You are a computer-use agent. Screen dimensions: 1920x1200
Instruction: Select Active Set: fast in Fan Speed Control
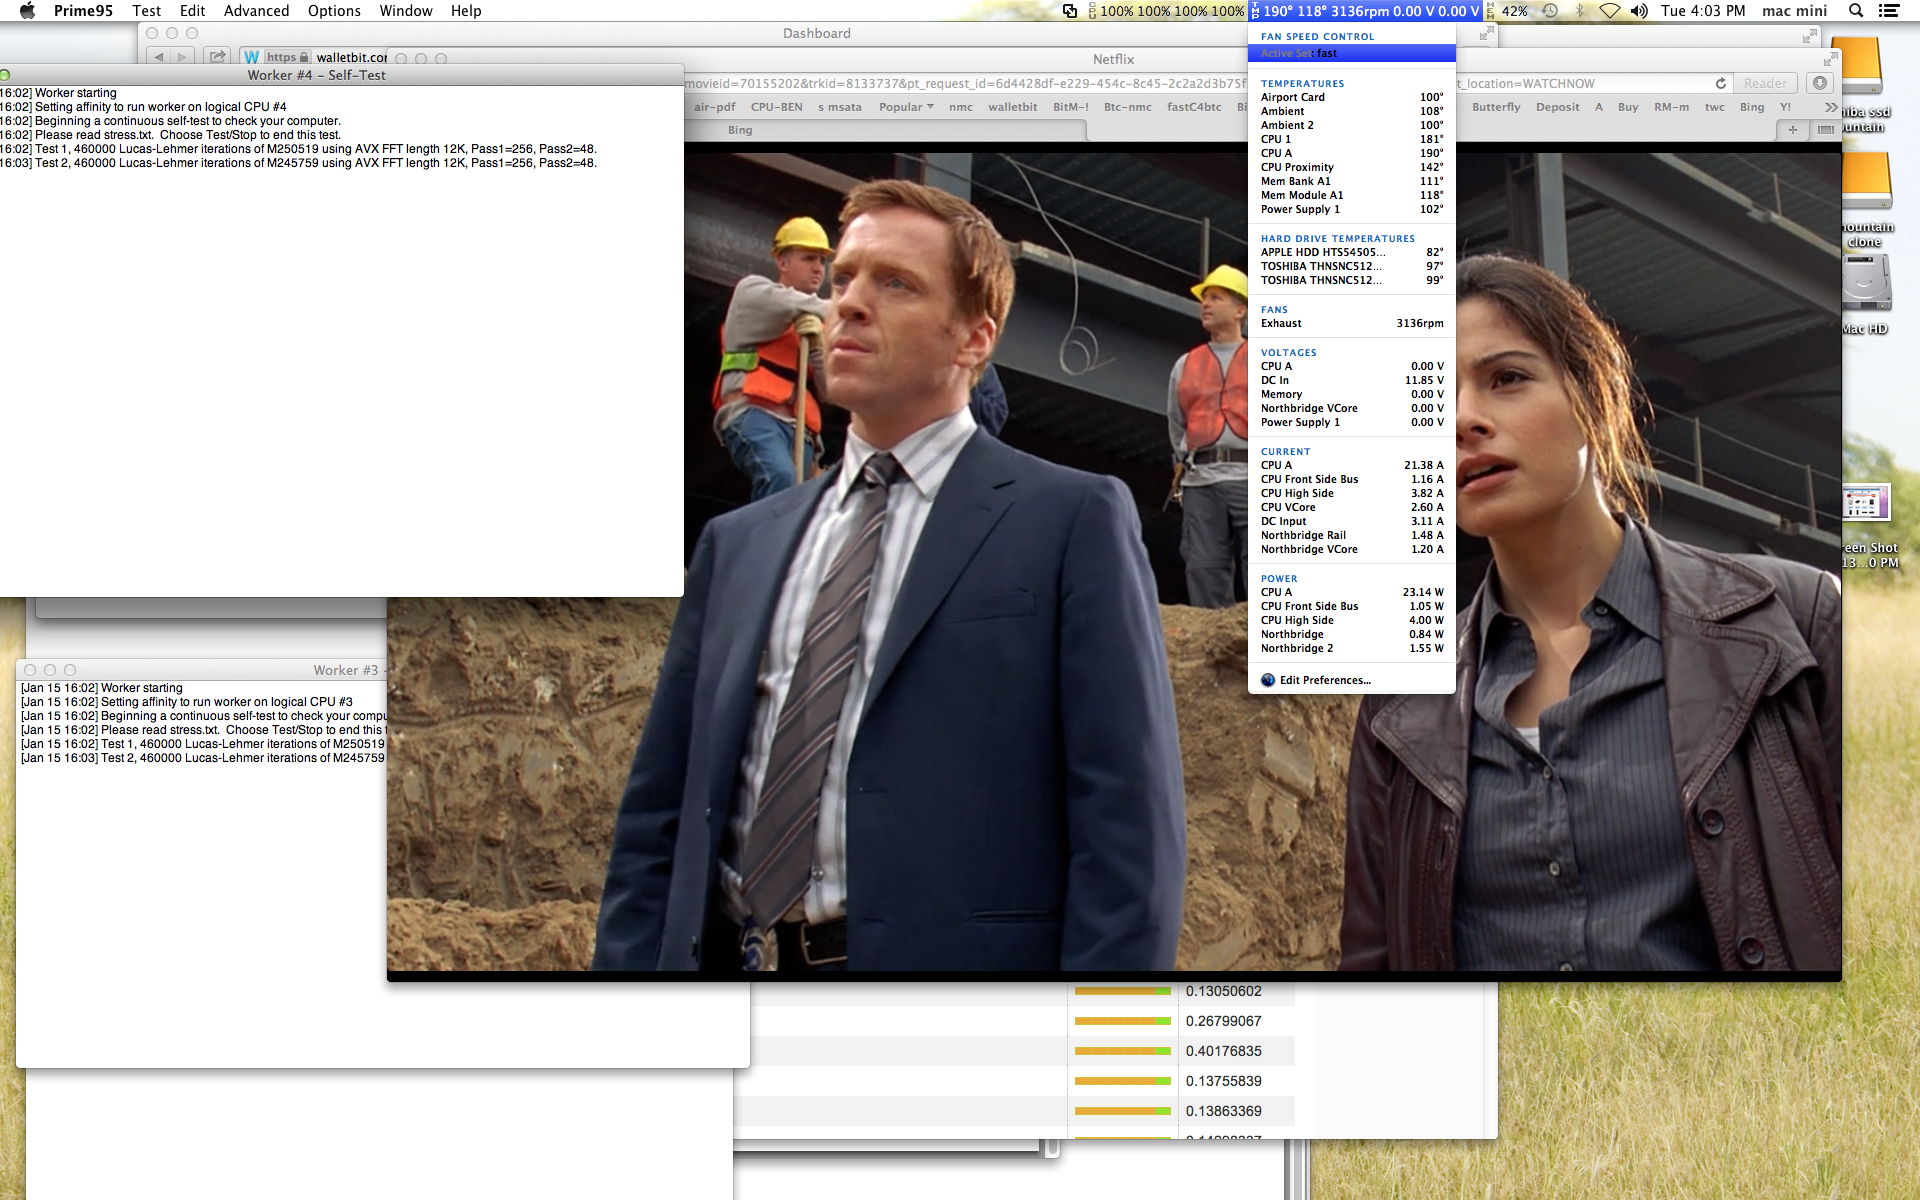1351,54
